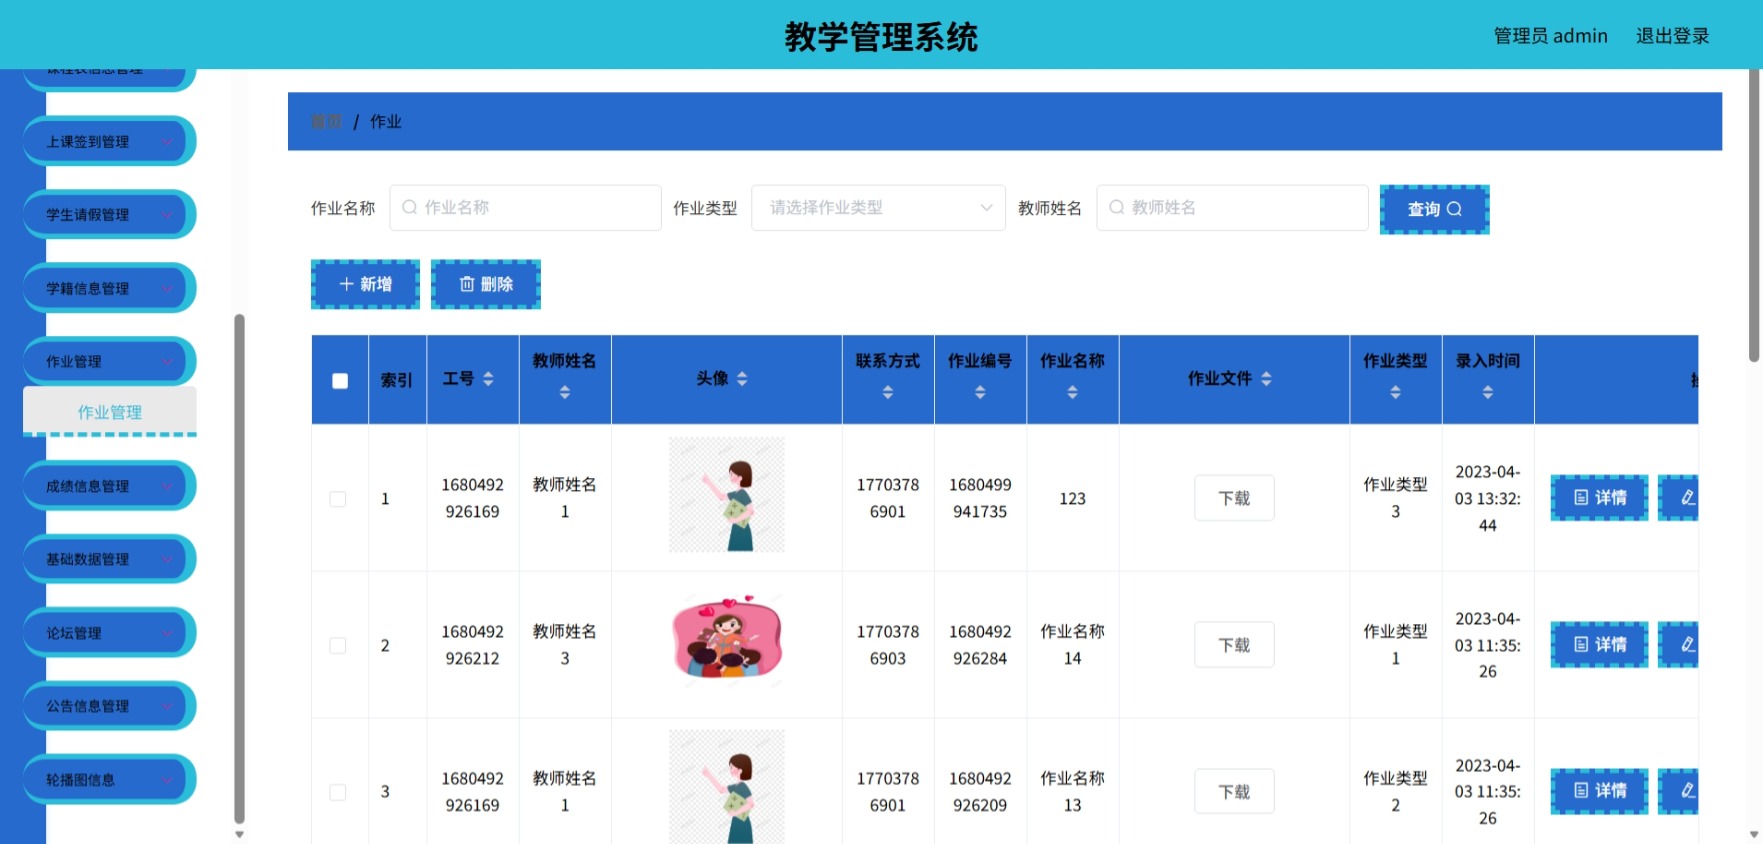1763x844 pixels.
Task: Sort by 录入时间 column sort arrows
Action: (1488, 393)
